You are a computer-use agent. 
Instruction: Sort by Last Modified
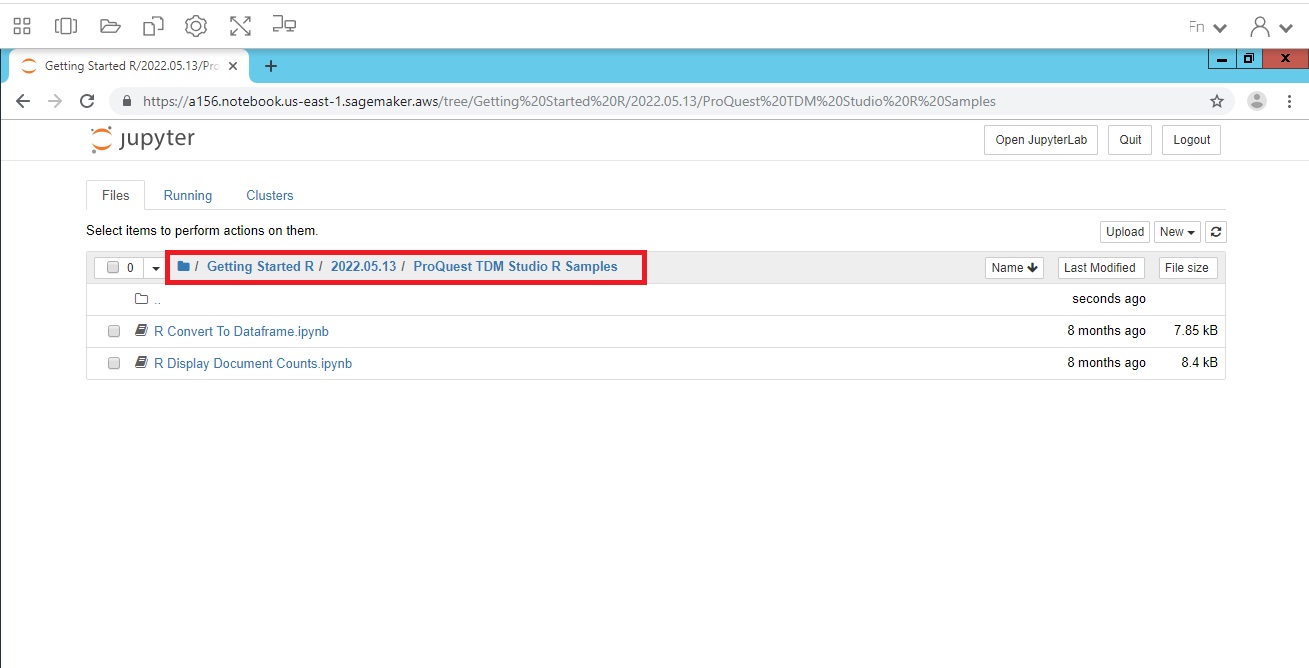click(x=1100, y=268)
